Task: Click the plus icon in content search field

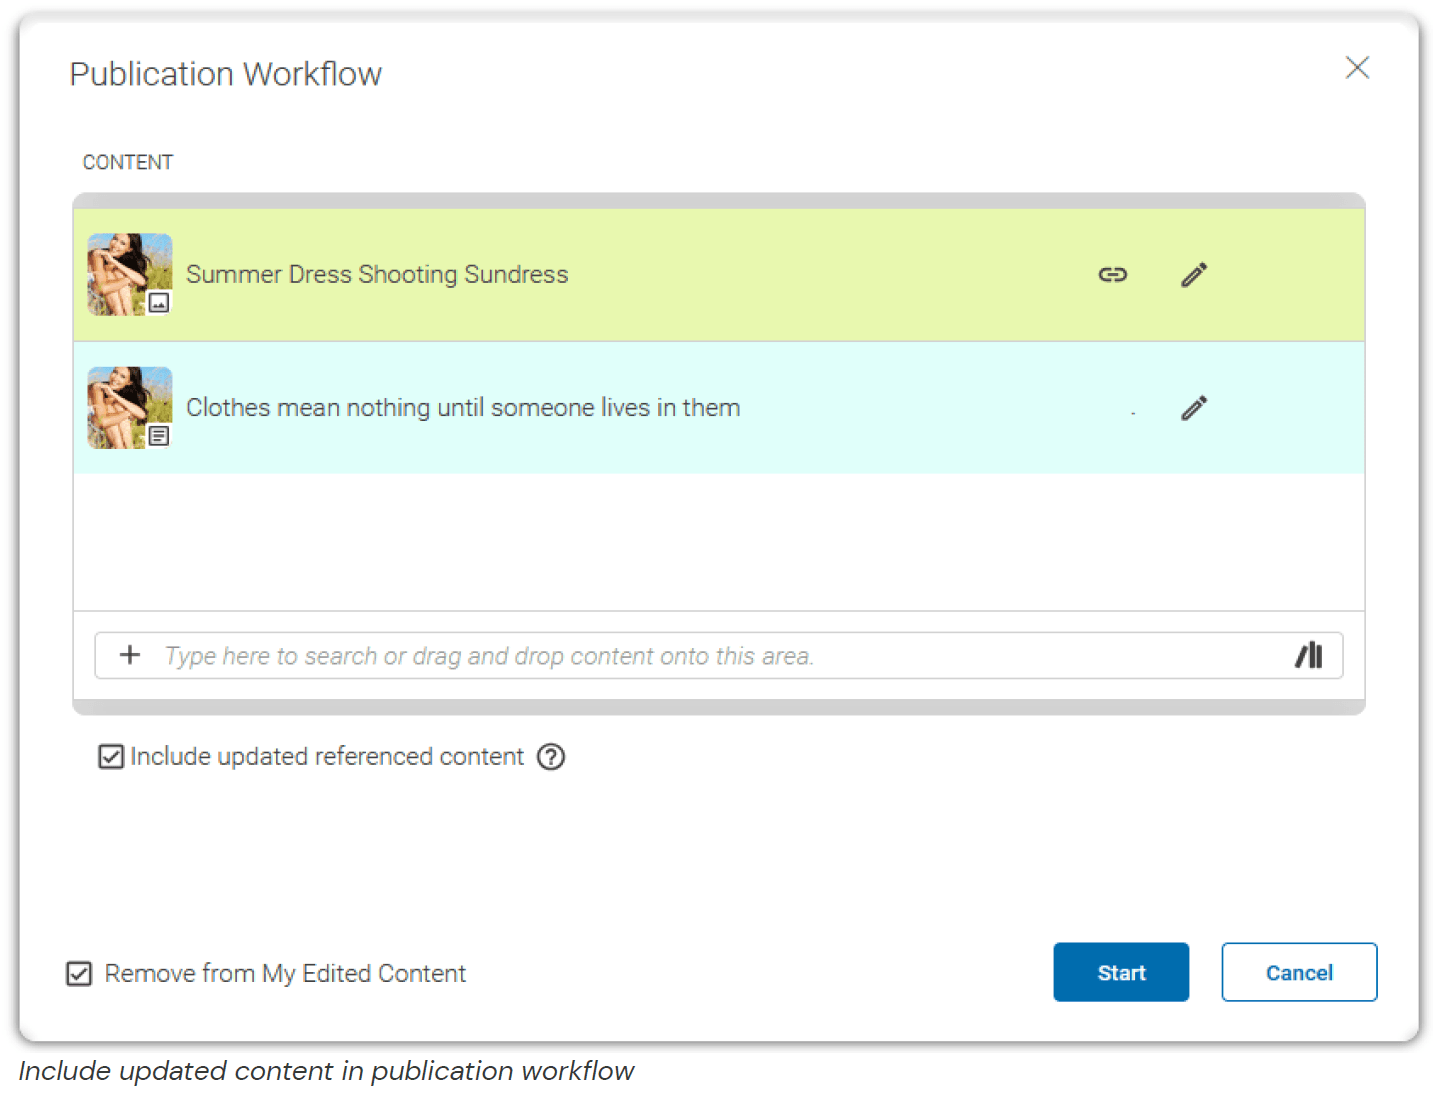Action: [130, 655]
